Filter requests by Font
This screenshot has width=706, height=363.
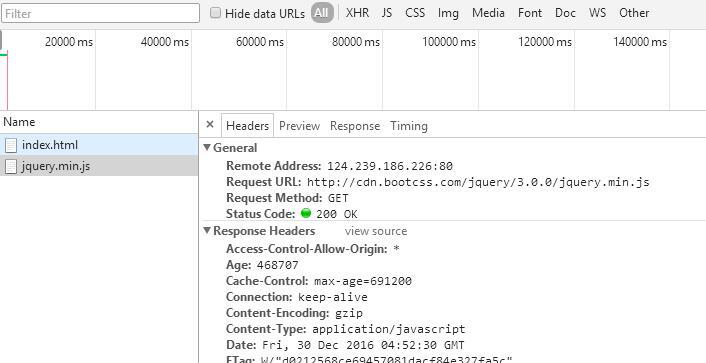(530, 13)
